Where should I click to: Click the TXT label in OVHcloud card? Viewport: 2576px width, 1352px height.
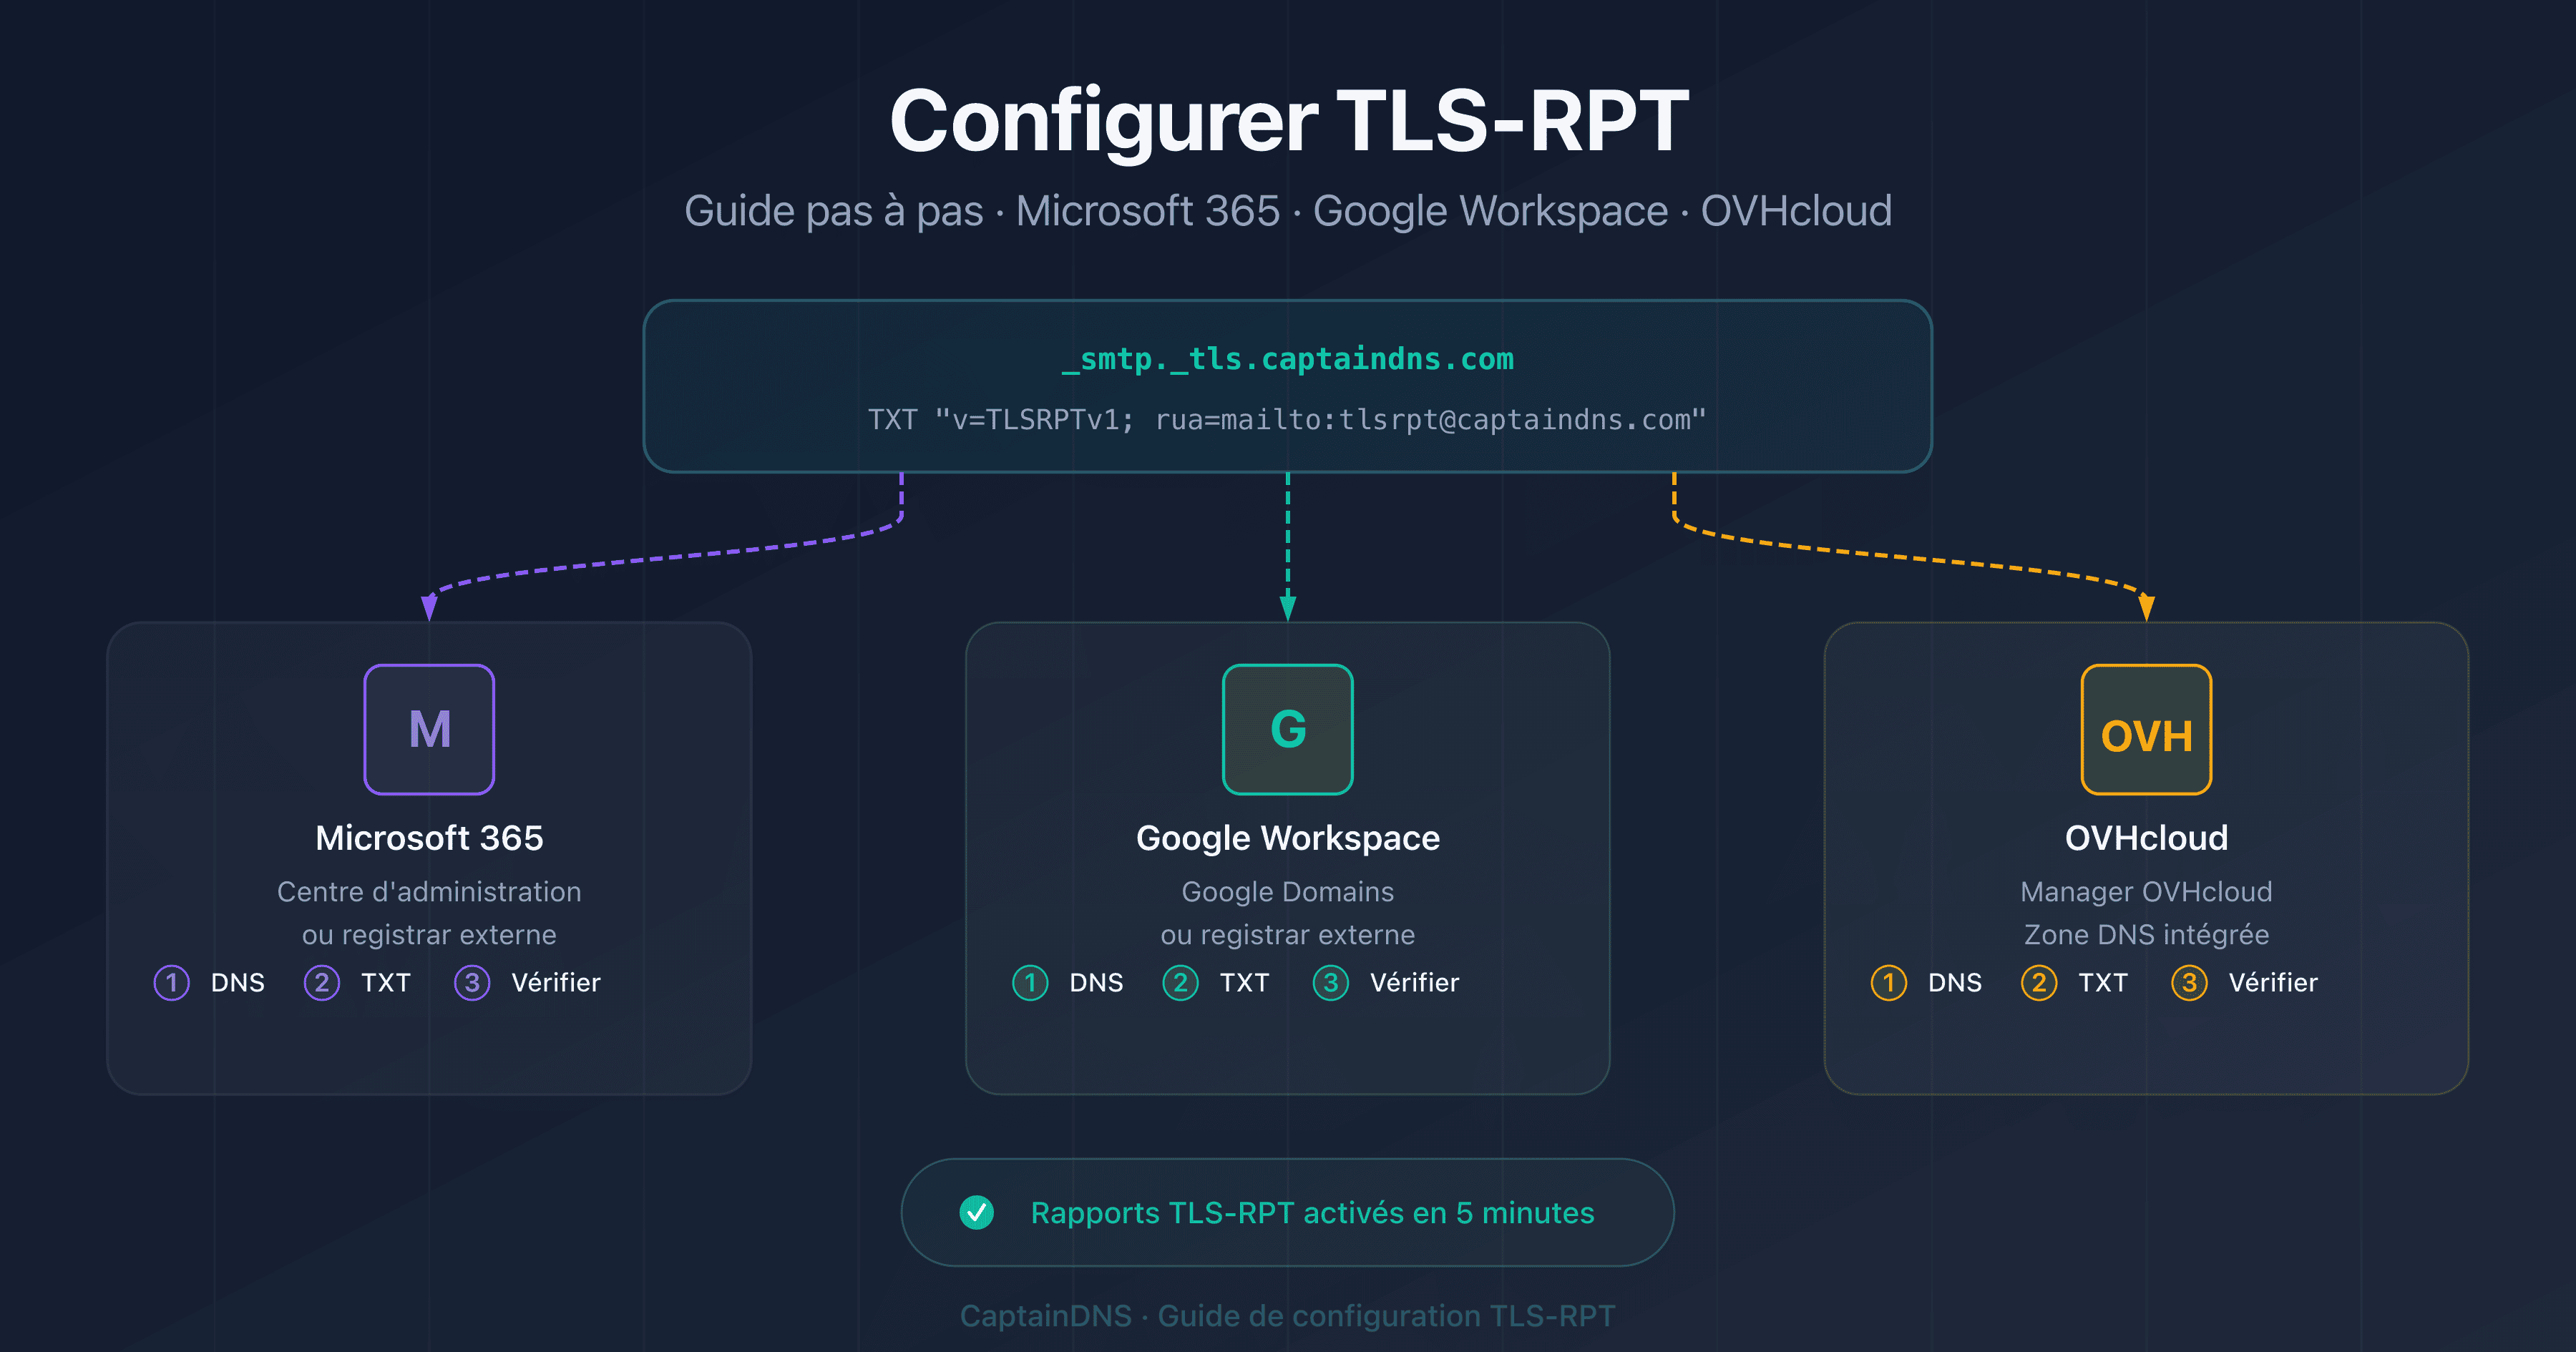[2103, 982]
